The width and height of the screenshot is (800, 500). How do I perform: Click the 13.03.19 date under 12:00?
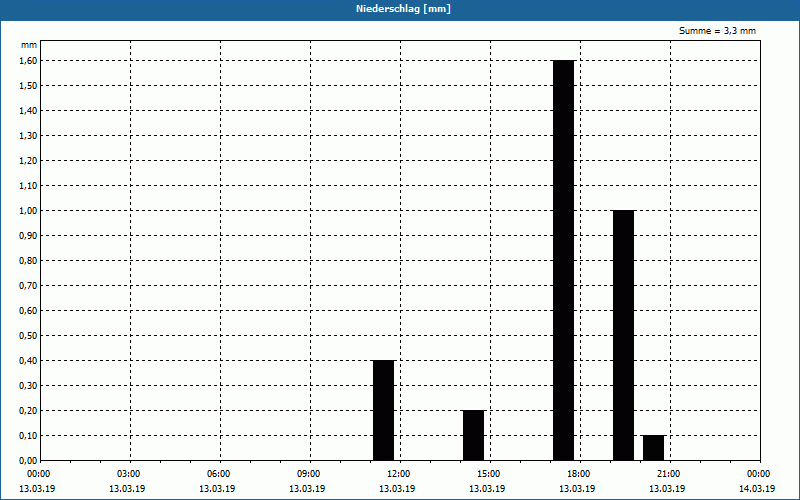397,488
